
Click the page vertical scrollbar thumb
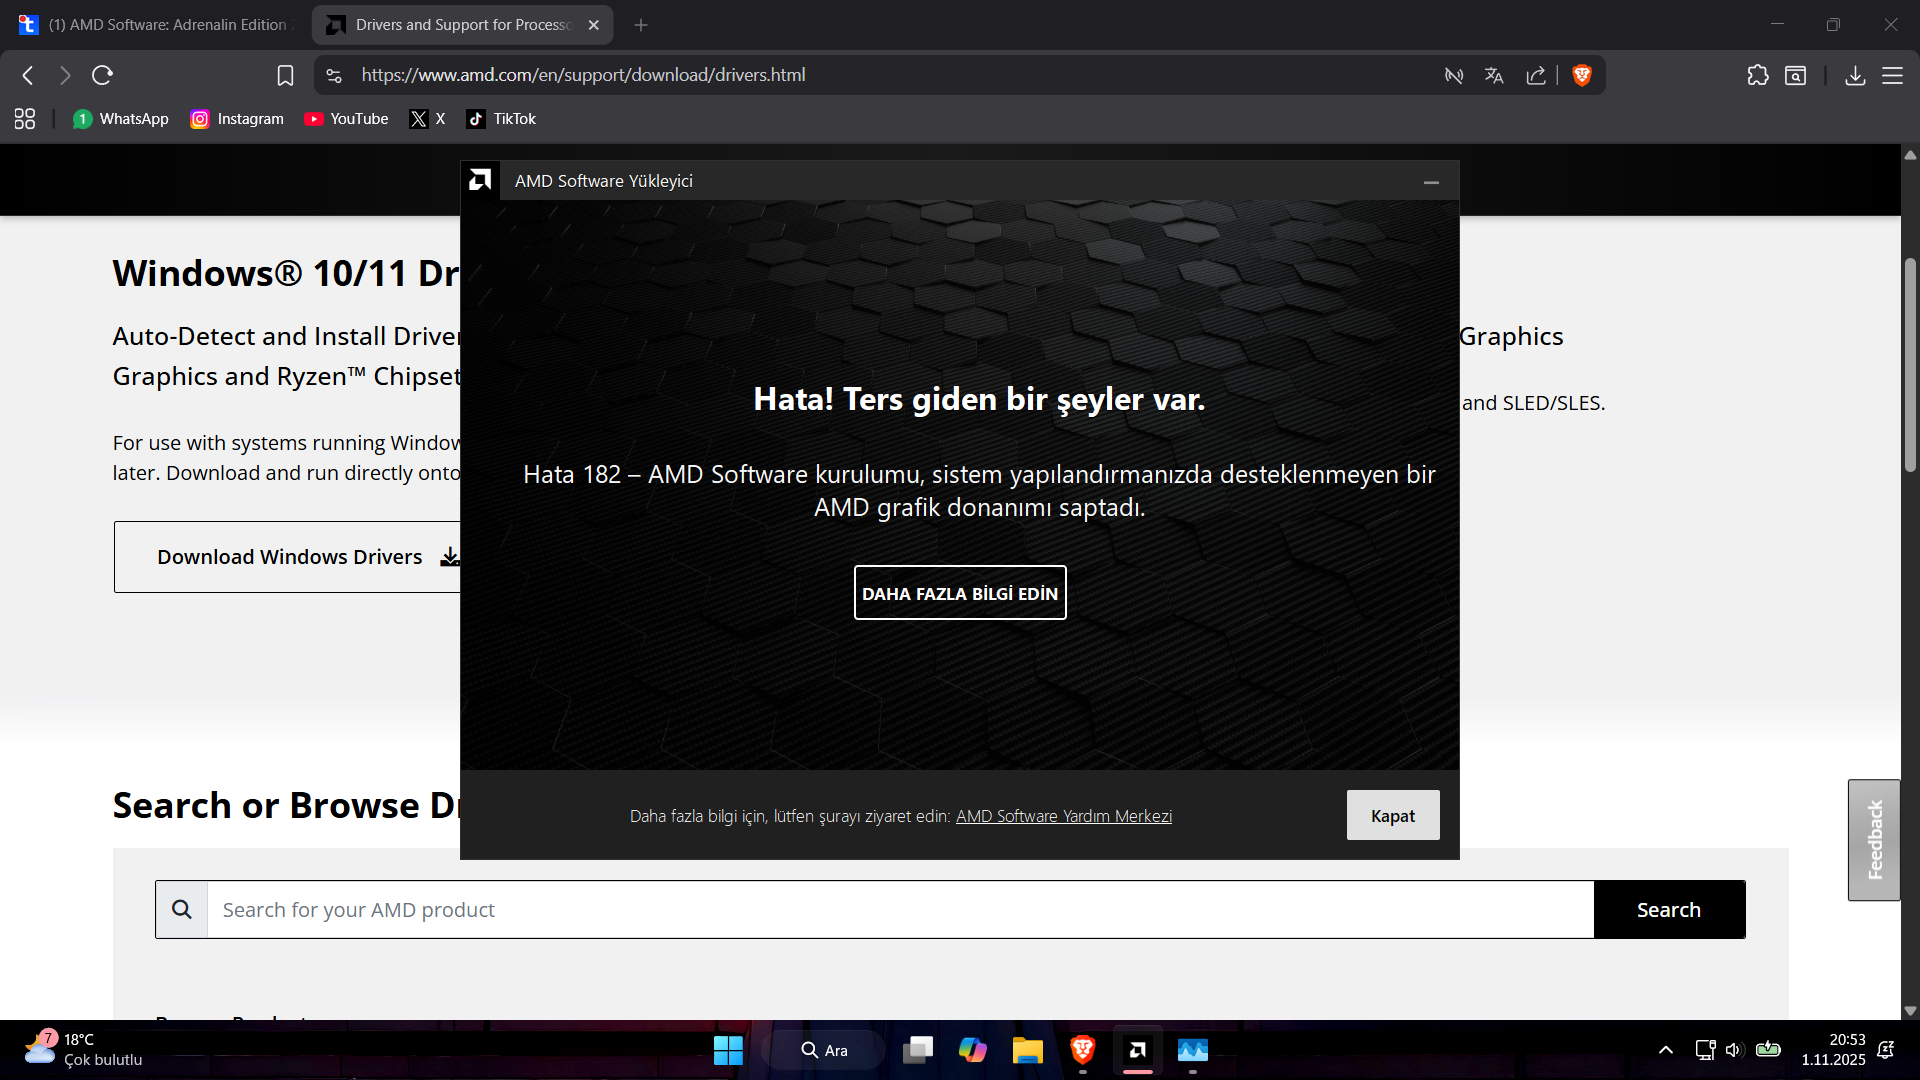click(x=1910, y=365)
